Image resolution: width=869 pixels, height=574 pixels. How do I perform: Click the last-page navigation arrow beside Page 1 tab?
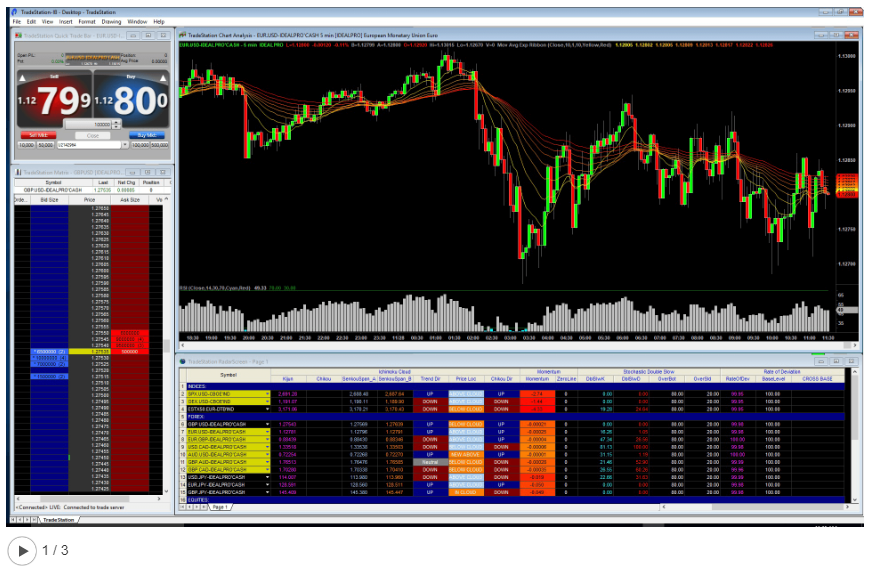click(205, 507)
